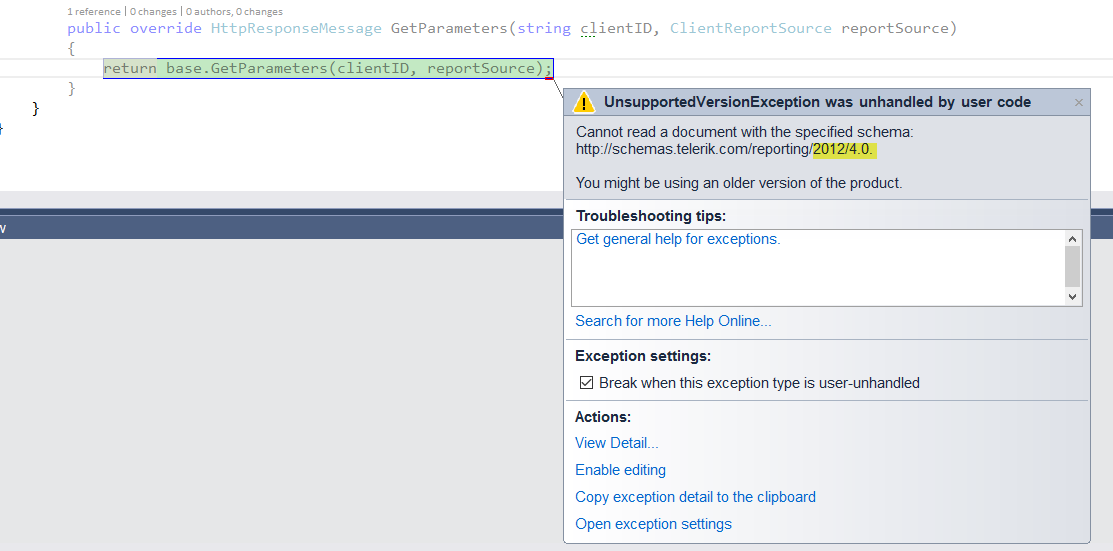The width and height of the screenshot is (1113, 551).
Task: Toggle 'Break when this exception type is user-unhandled'
Action: (587, 383)
